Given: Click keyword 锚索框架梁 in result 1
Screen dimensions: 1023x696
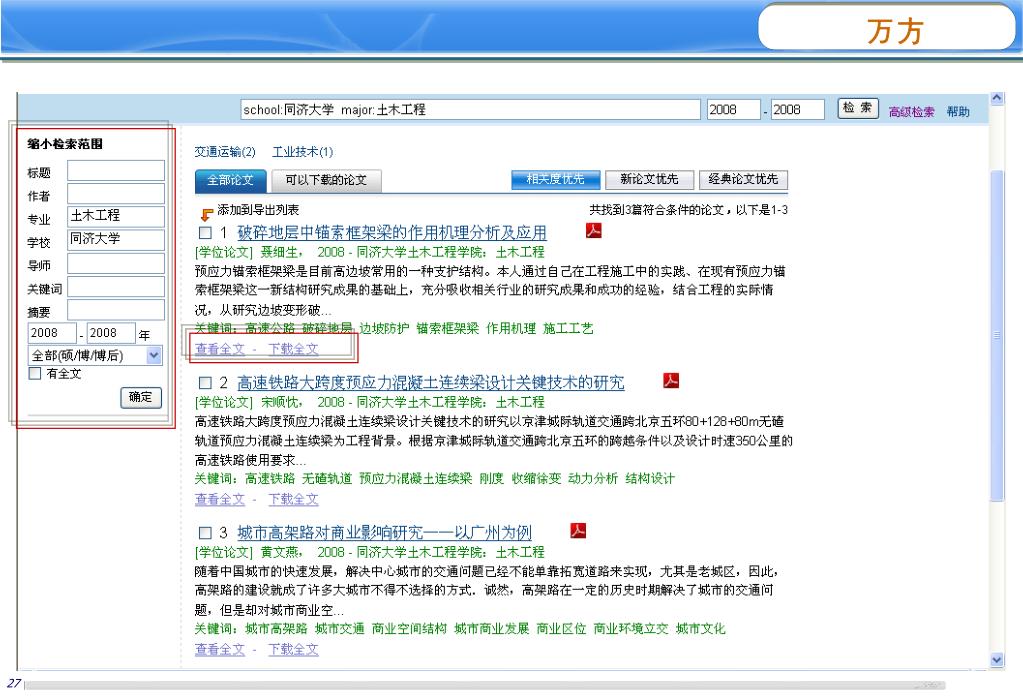Looking at the screenshot, I should point(448,329).
